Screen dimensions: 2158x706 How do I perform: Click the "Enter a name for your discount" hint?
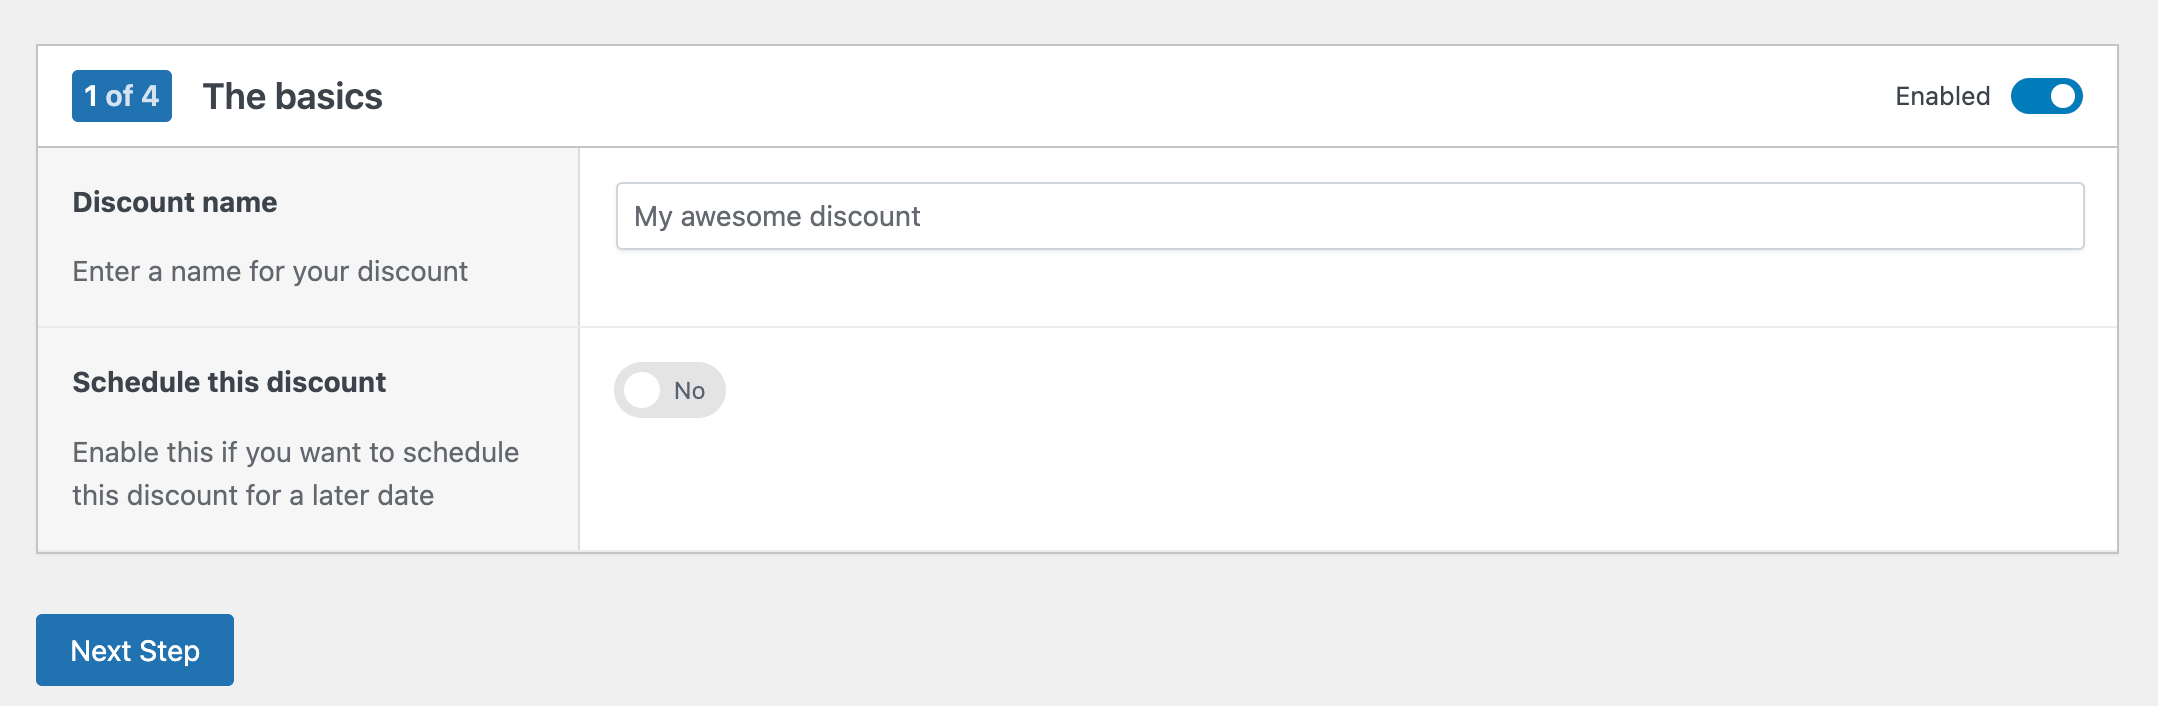point(270,271)
